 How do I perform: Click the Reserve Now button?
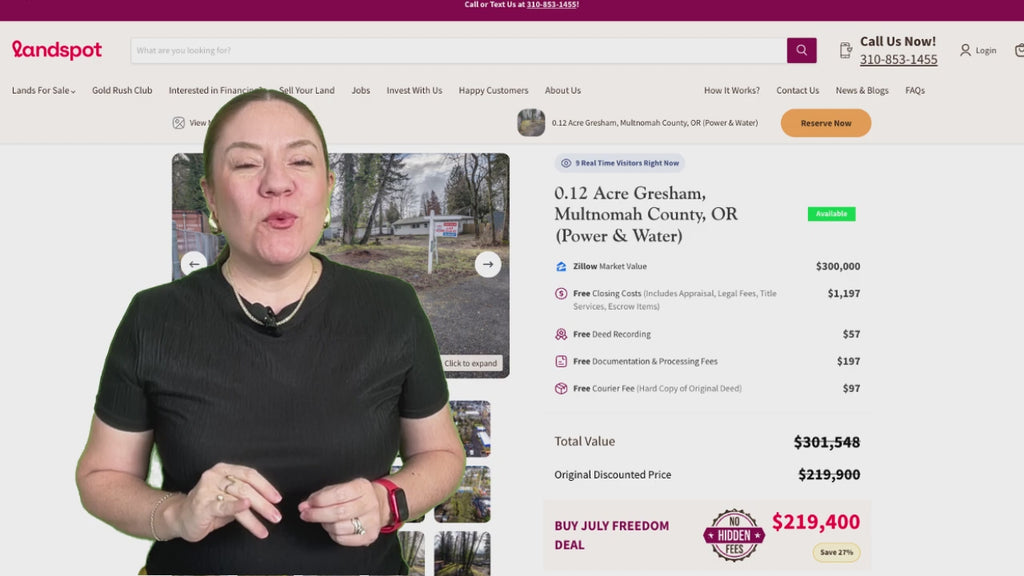tap(825, 123)
